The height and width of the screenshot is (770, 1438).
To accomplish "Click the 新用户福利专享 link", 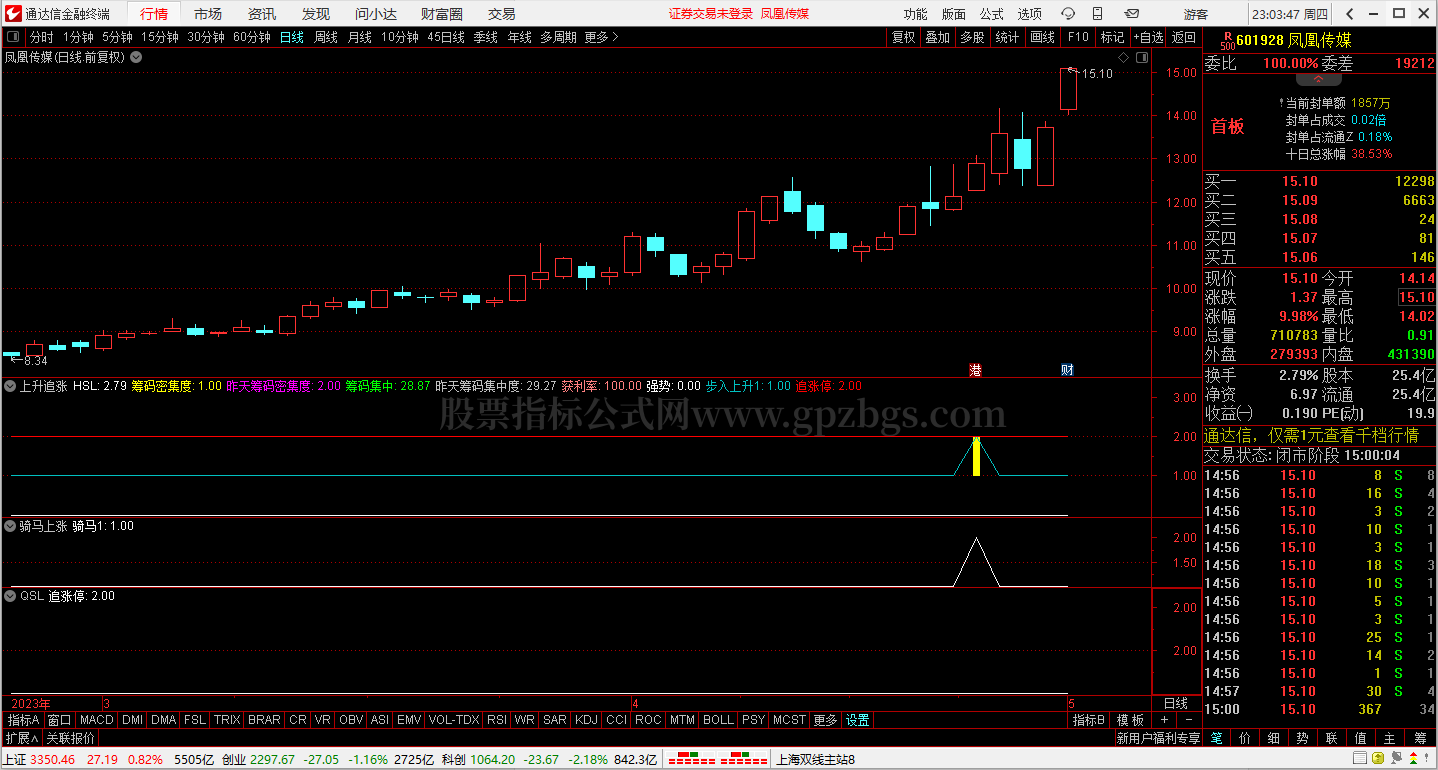I will (1158, 738).
